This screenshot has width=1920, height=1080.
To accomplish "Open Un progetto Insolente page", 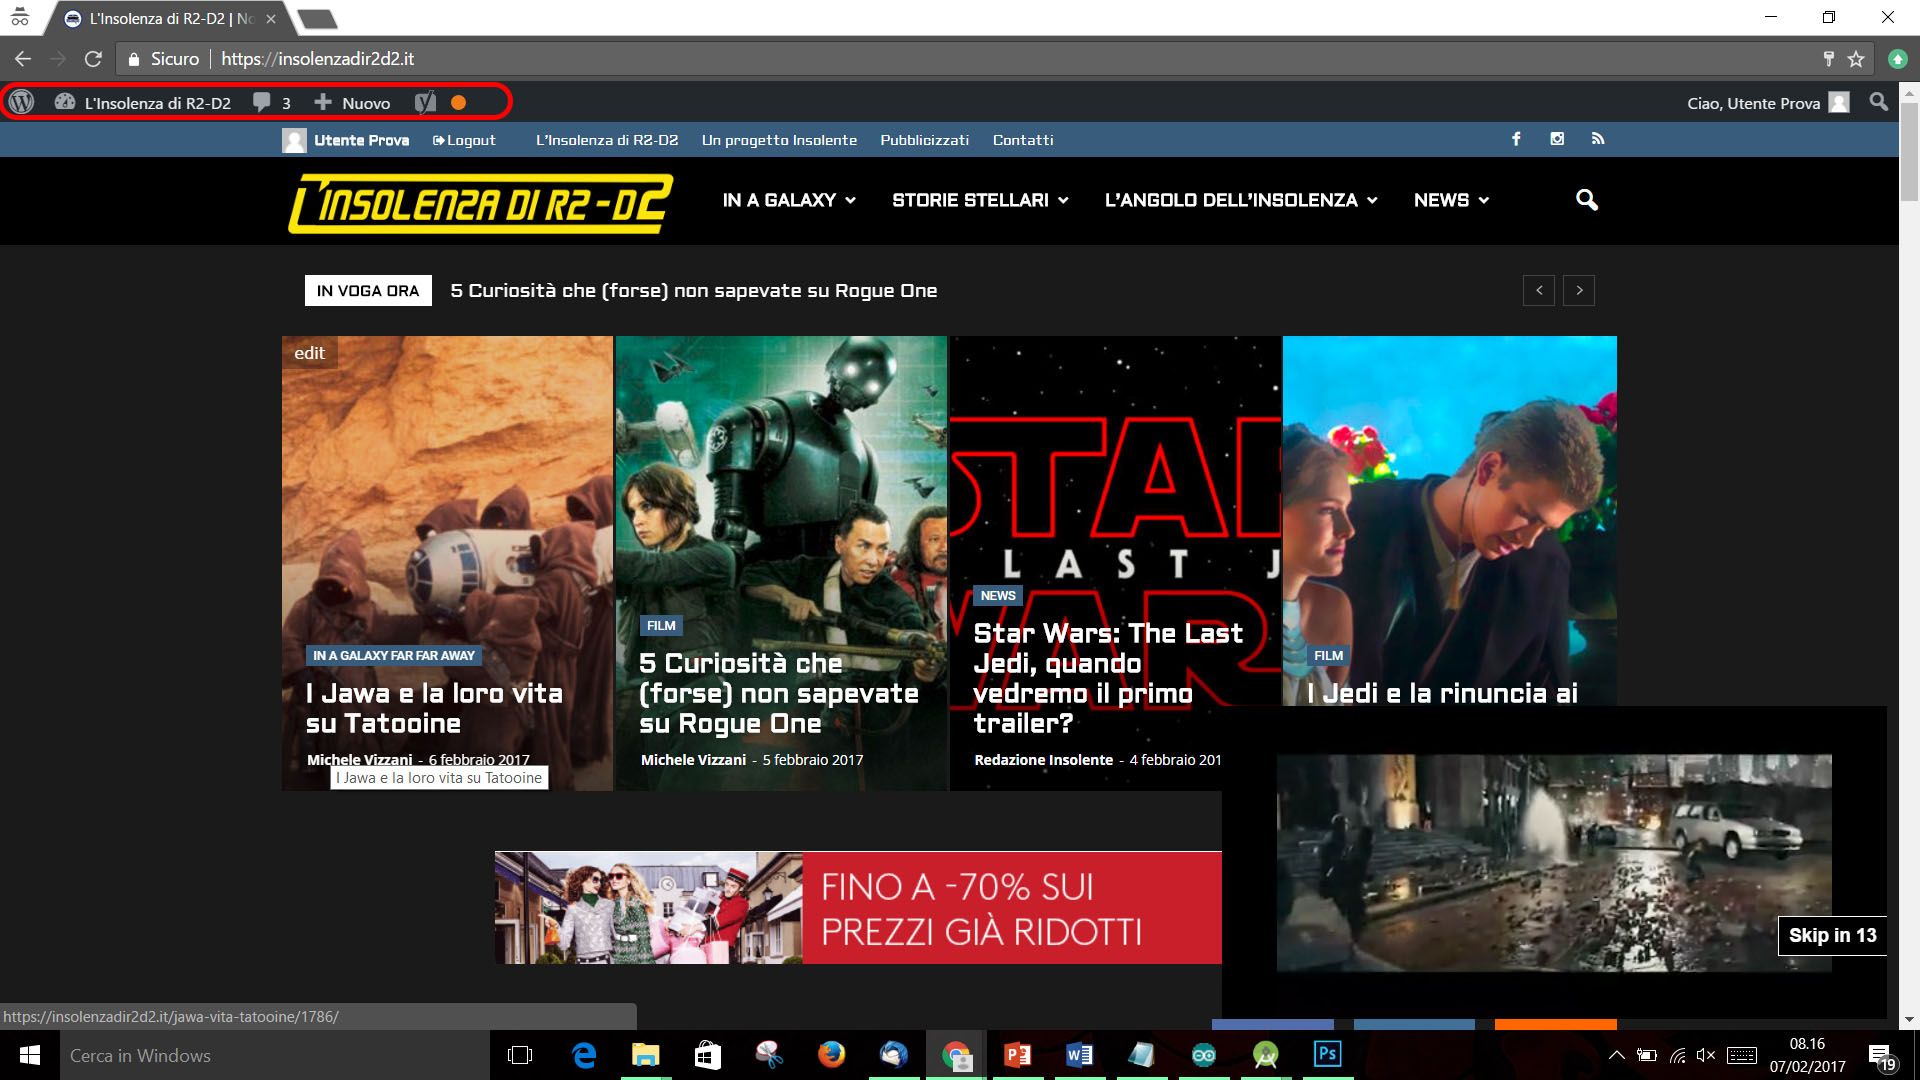I will 779,140.
